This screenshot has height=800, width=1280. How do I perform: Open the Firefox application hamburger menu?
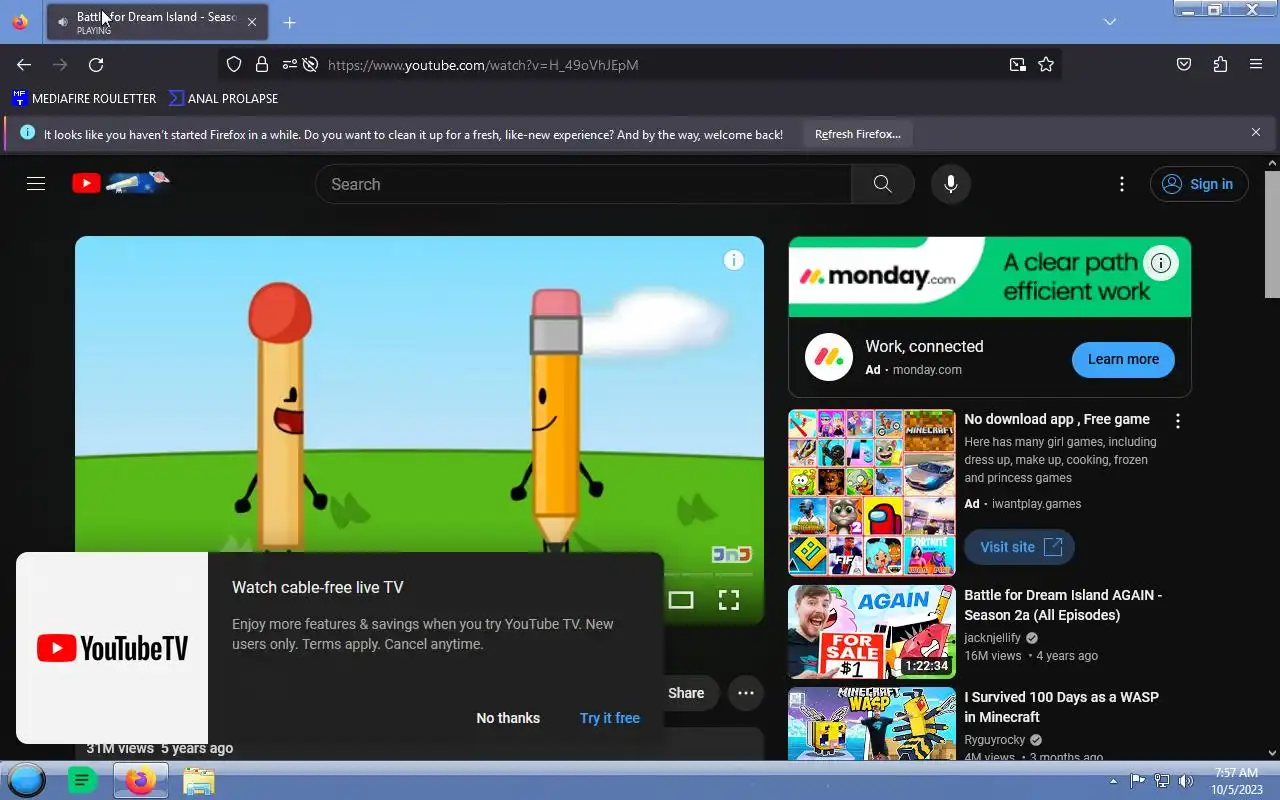(1256, 65)
